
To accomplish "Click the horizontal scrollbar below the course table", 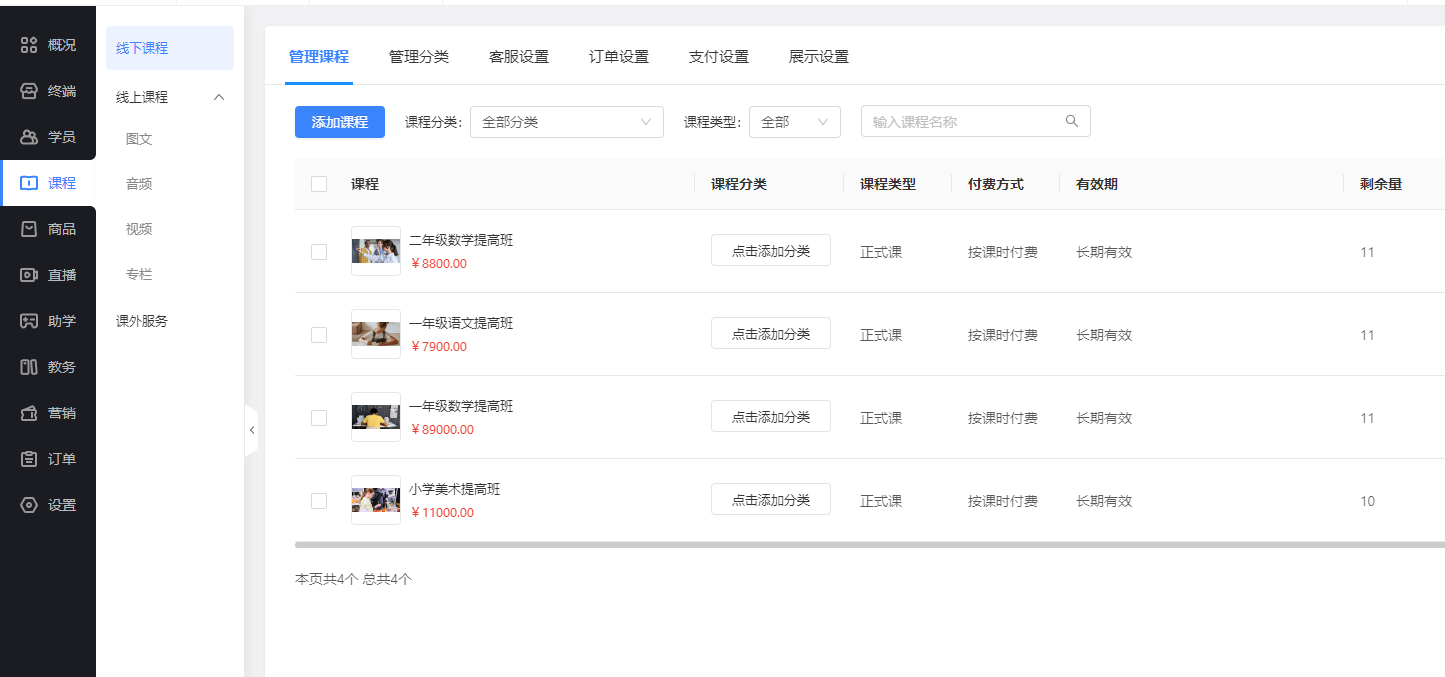I will pos(868,545).
